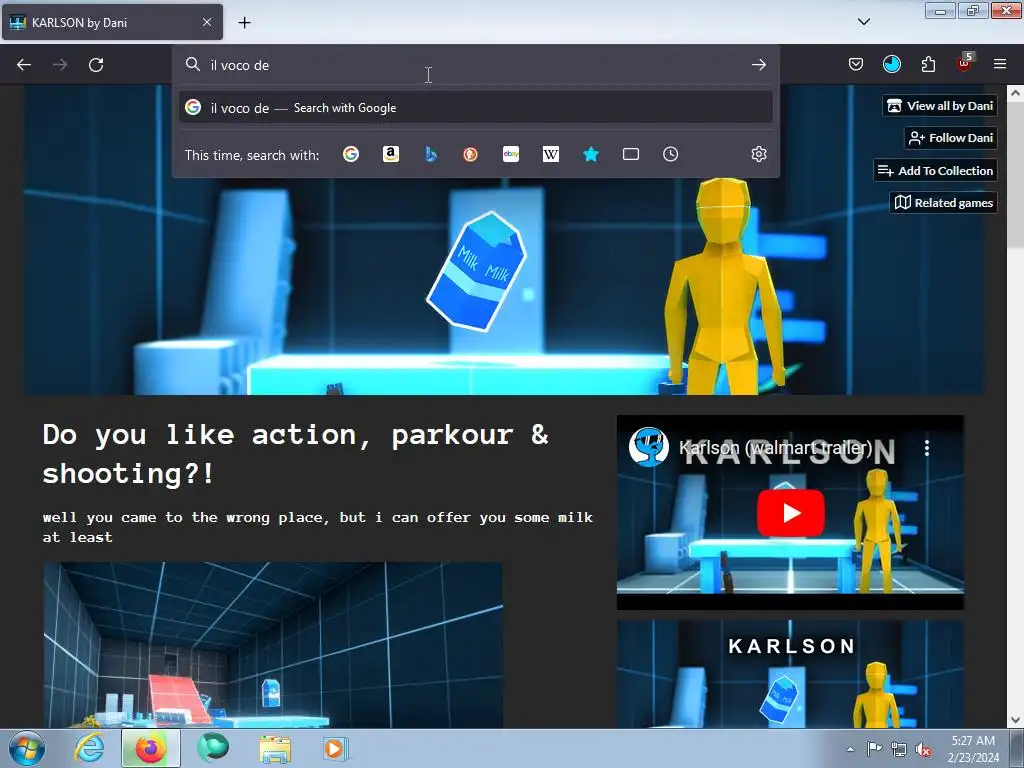1024x768 pixels.
Task: Open search settings gear
Action: [x=758, y=154]
